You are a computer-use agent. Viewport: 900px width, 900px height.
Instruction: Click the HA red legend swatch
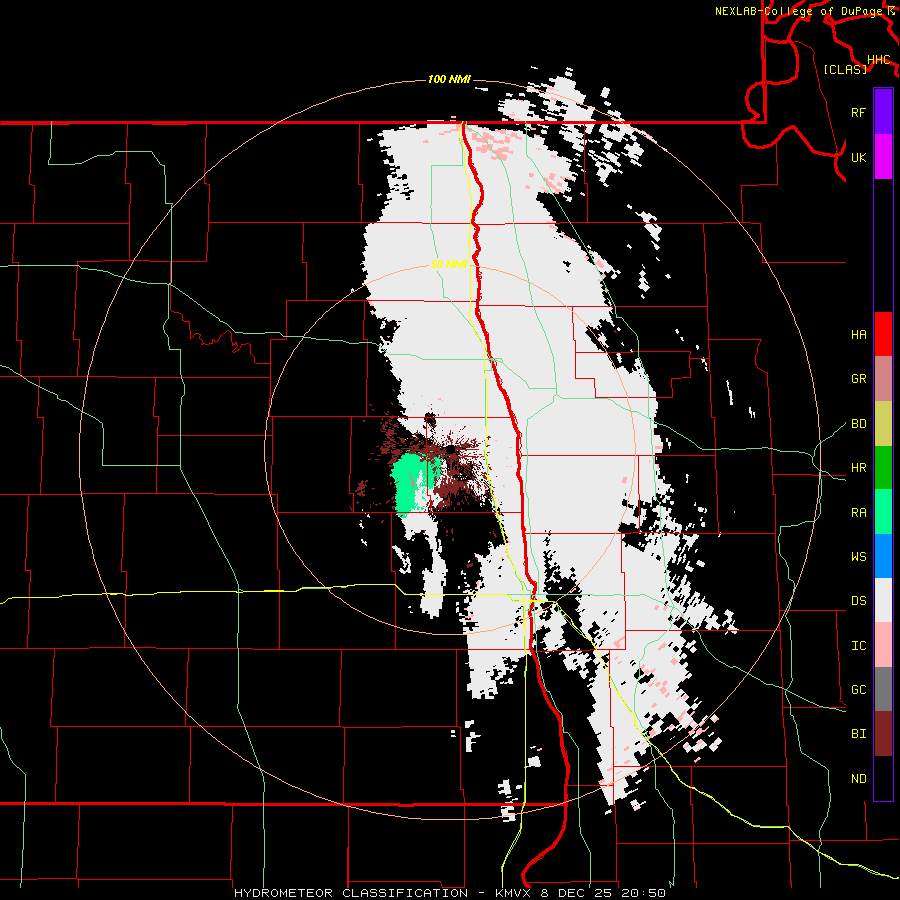(x=883, y=334)
